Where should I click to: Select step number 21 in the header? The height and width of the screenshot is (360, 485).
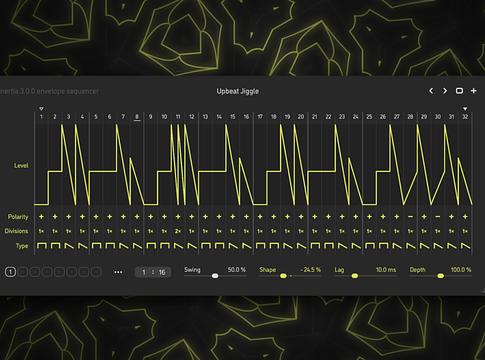pos(315,117)
